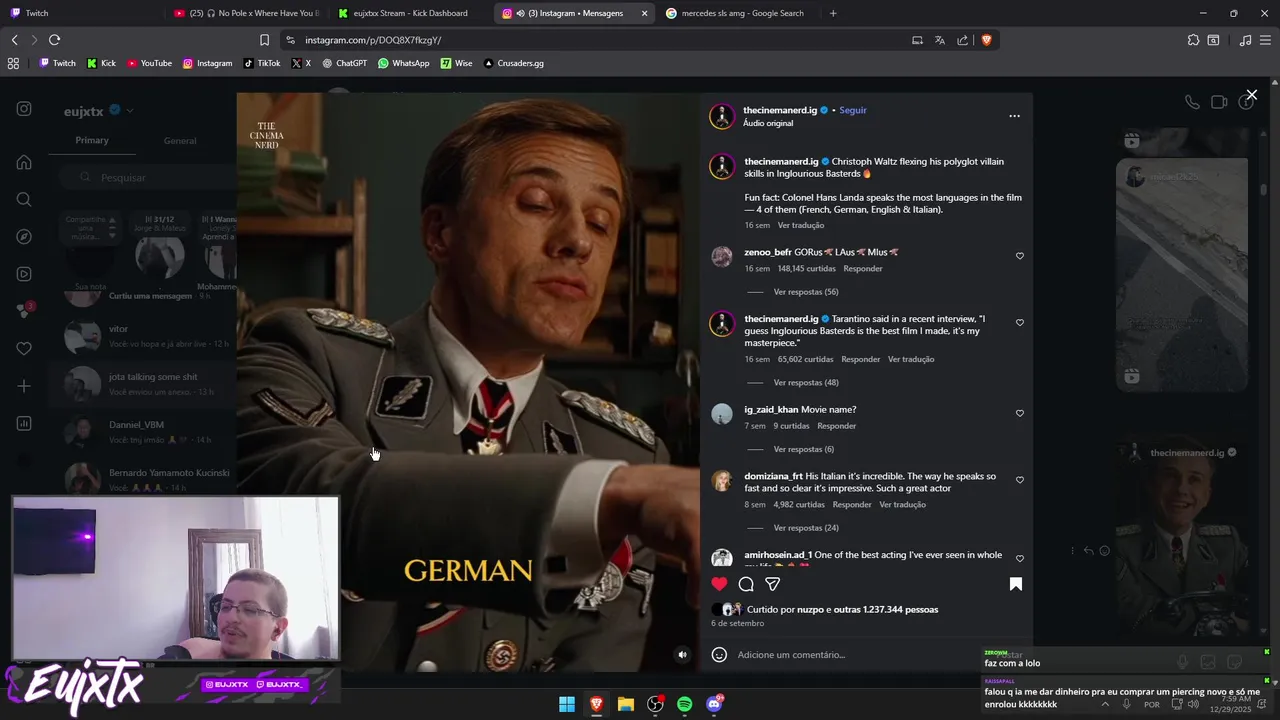Start a voice call in the chat header
The width and height of the screenshot is (1280, 720).
1192,102
